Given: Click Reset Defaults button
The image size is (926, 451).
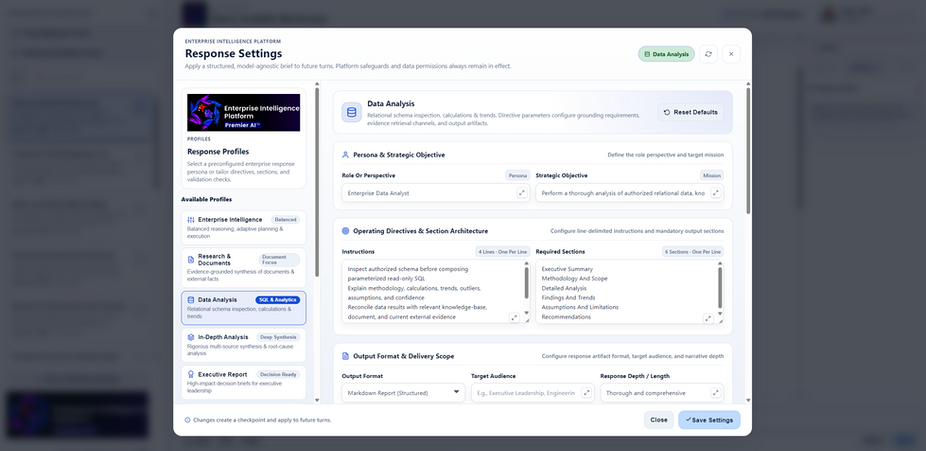Looking at the screenshot, I should 690,112.
